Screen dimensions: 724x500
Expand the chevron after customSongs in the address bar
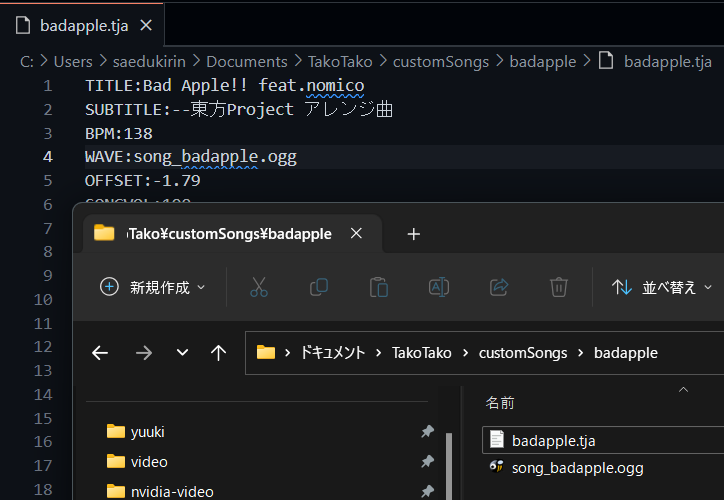pos(580,353)
